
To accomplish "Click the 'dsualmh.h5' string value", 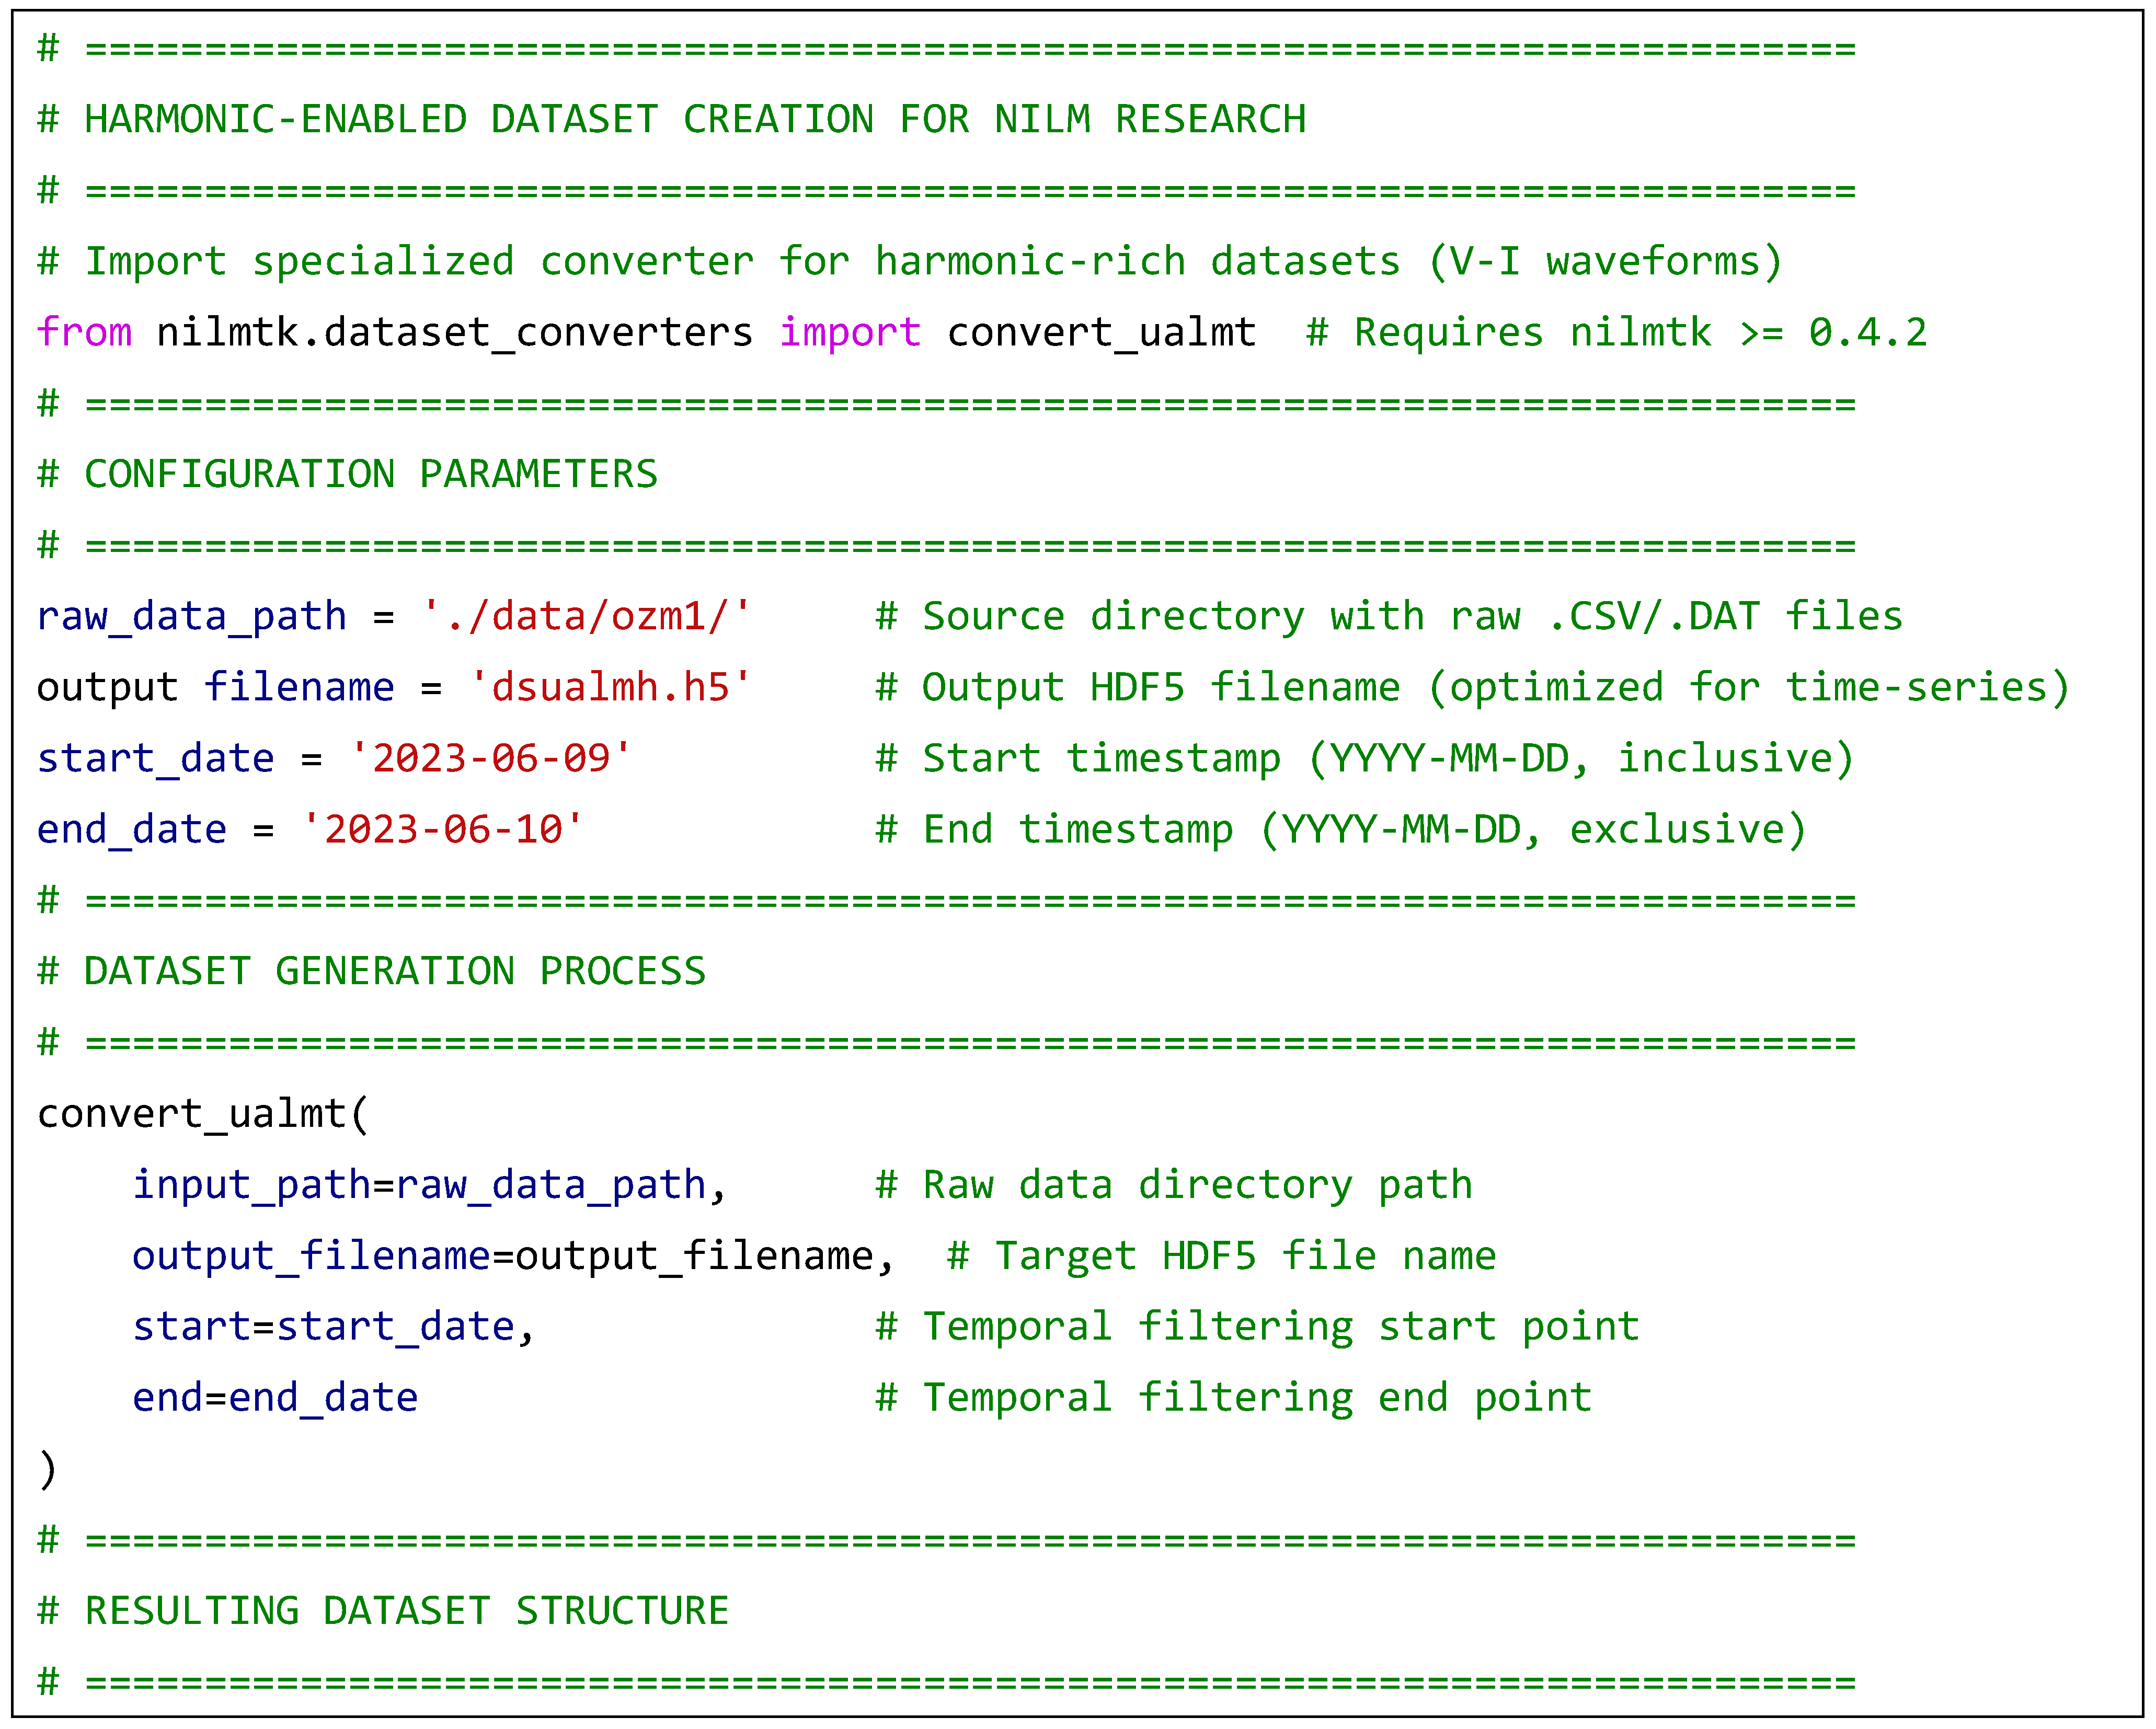I will [x=610, y=687].
